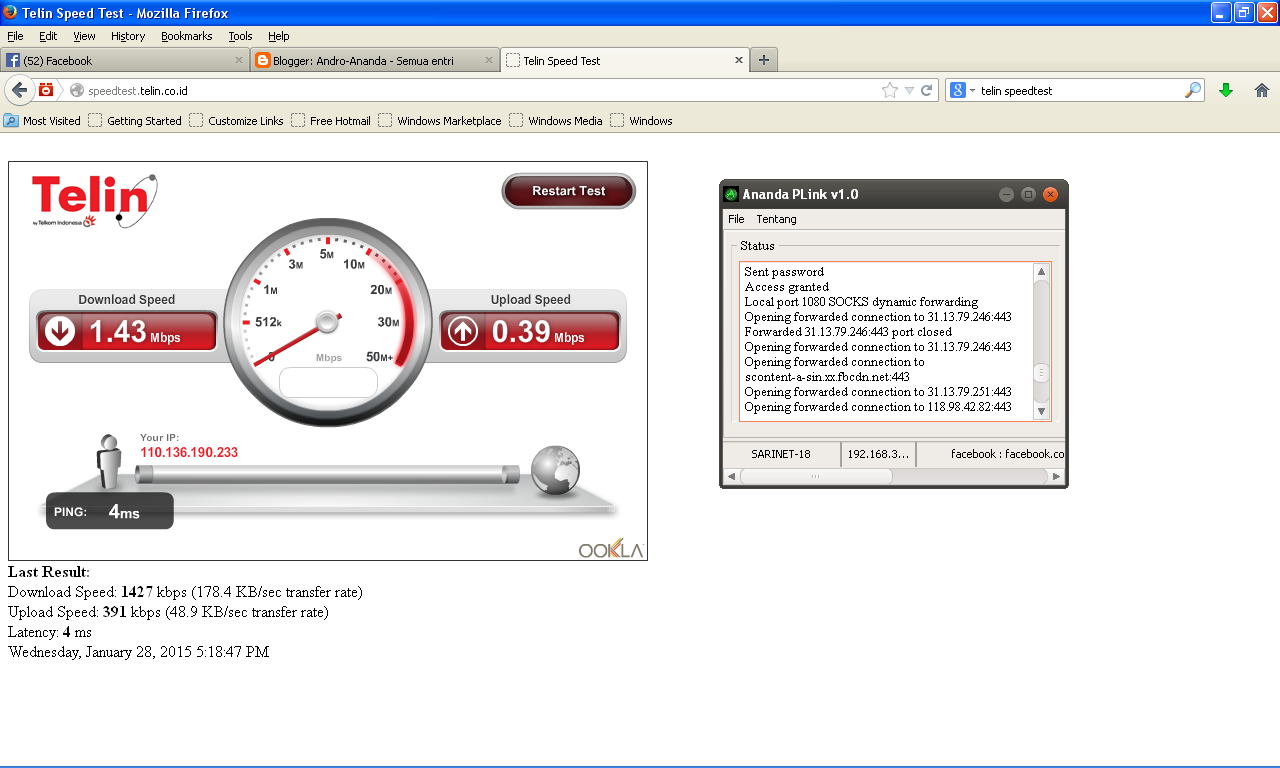Click the Ananda PLink app icon

[732, 194]
